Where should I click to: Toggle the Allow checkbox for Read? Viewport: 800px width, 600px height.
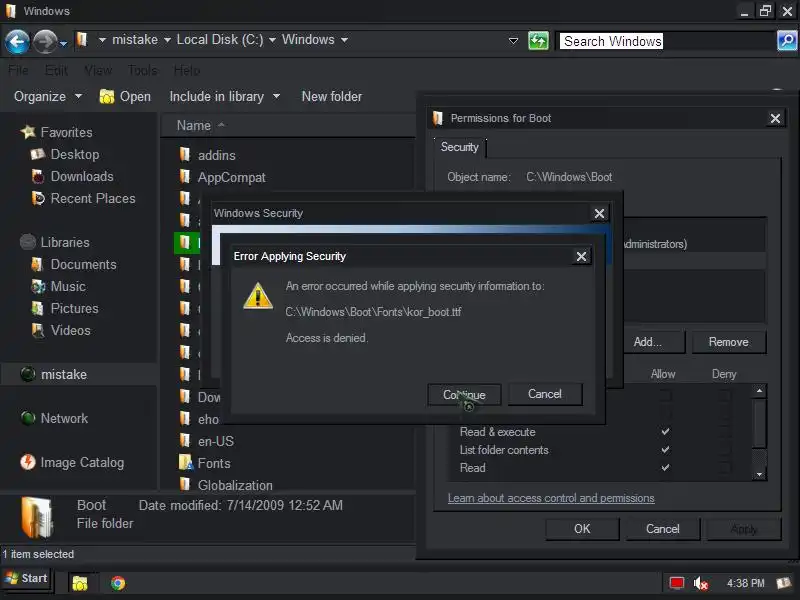click(x=665, y=467)
